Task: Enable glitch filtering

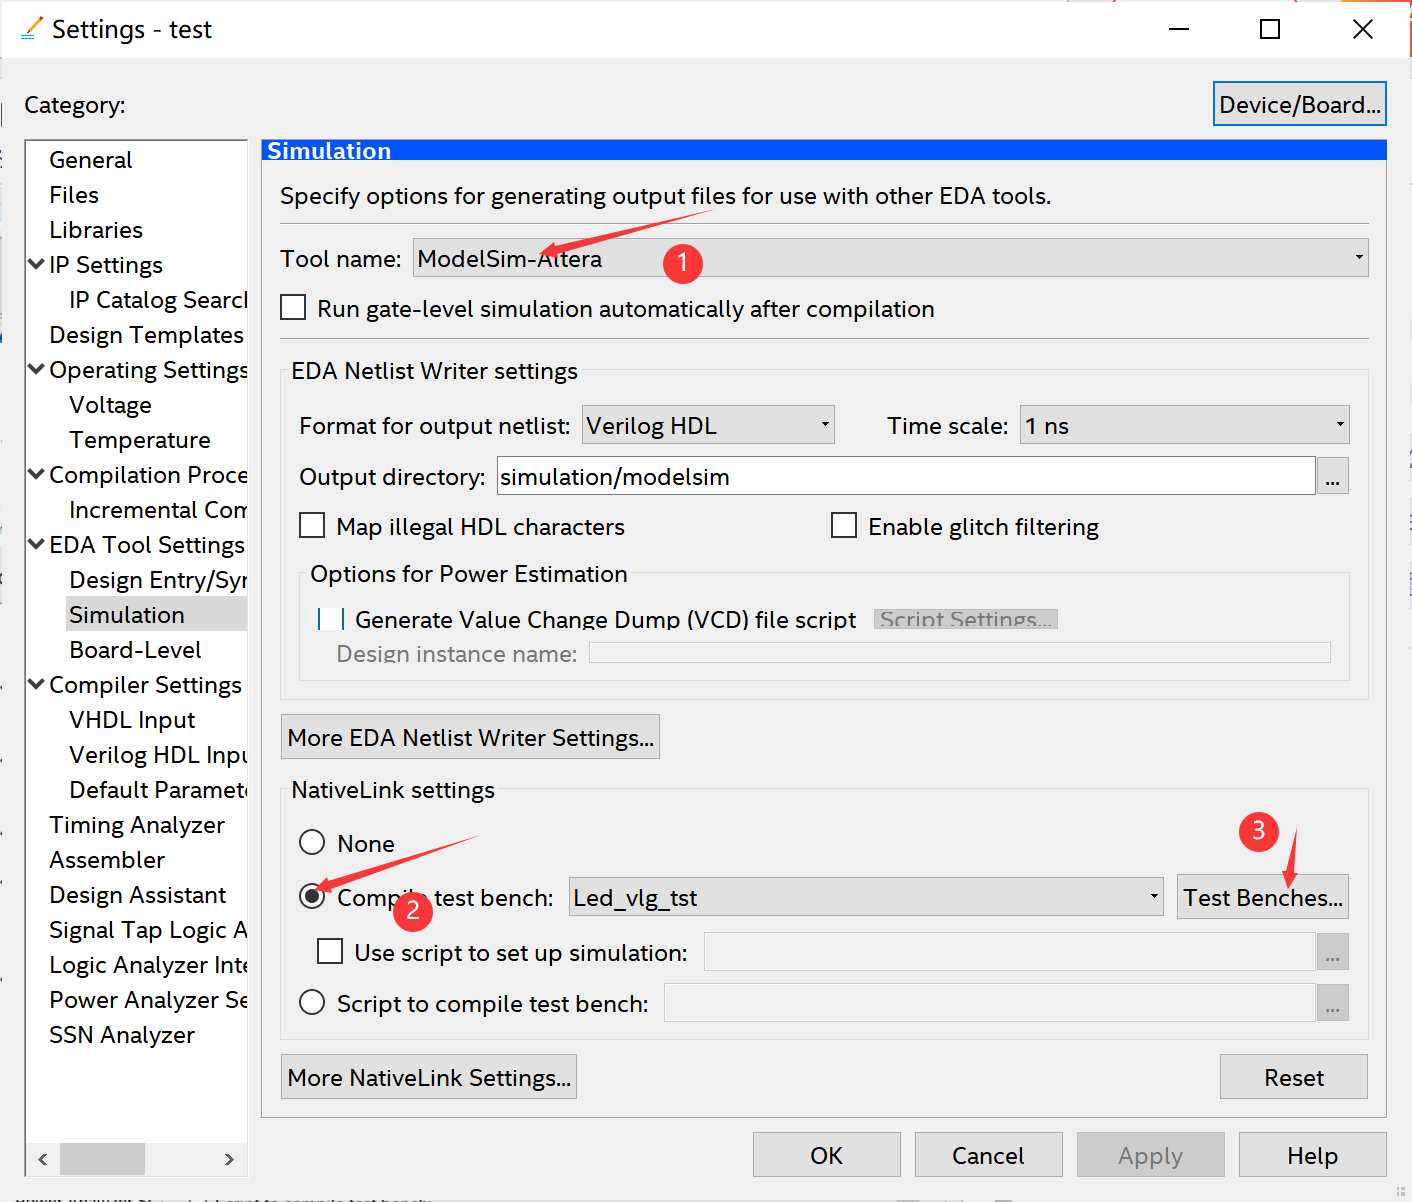Action: point(844,525)
